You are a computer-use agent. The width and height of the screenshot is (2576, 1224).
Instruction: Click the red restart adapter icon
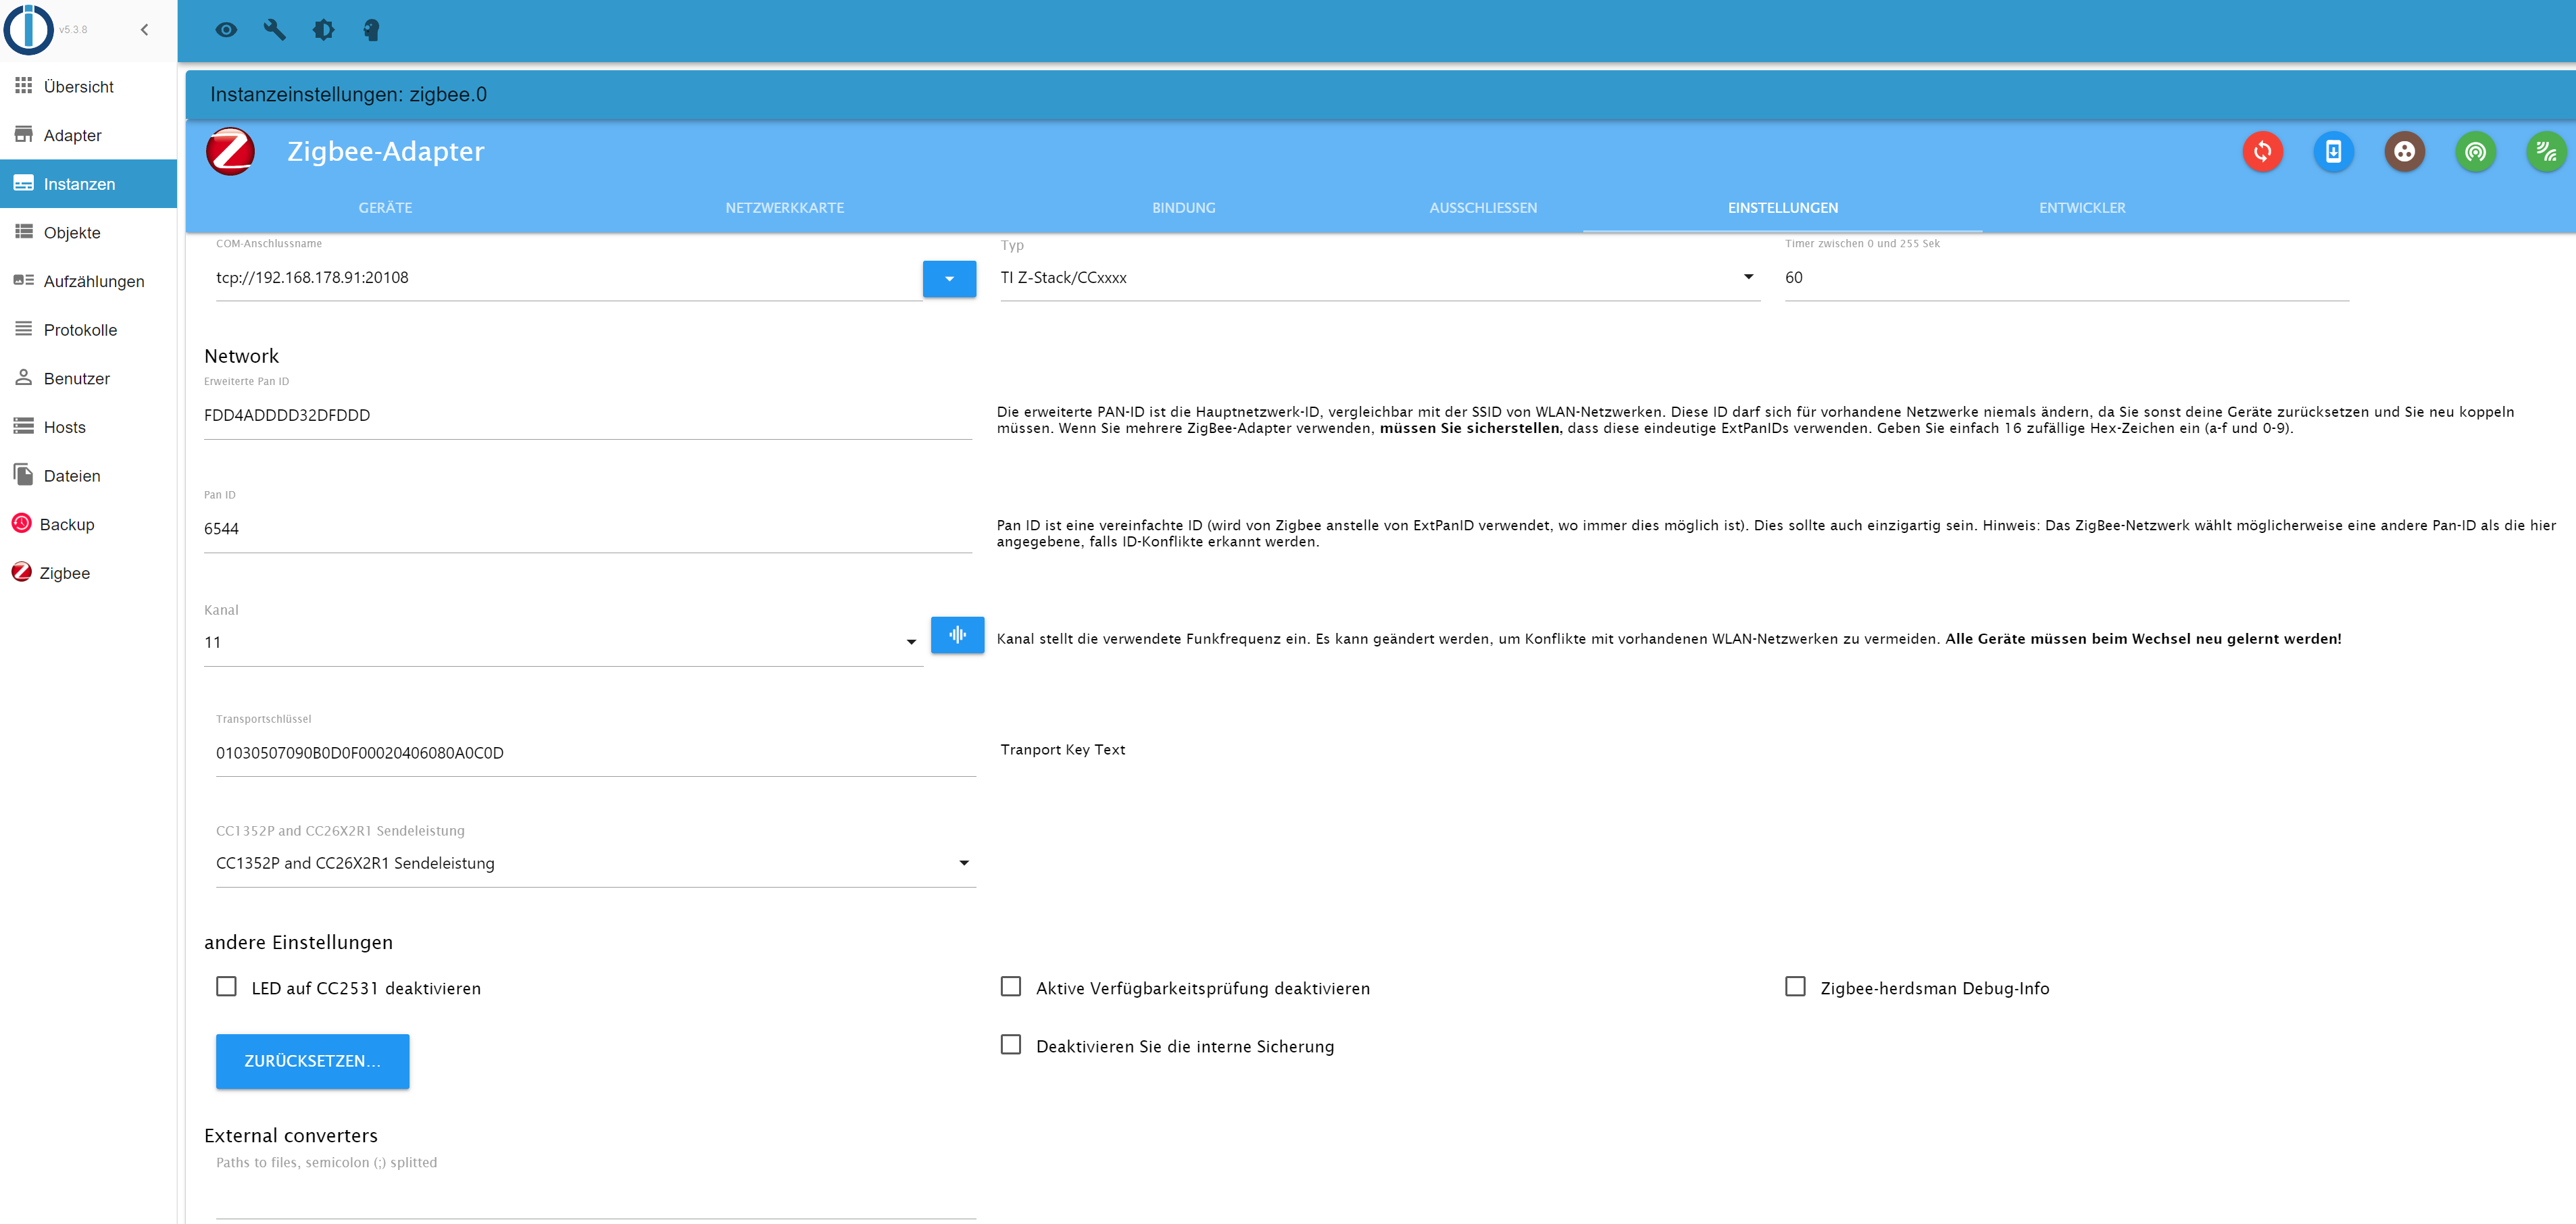[2262, 152]
